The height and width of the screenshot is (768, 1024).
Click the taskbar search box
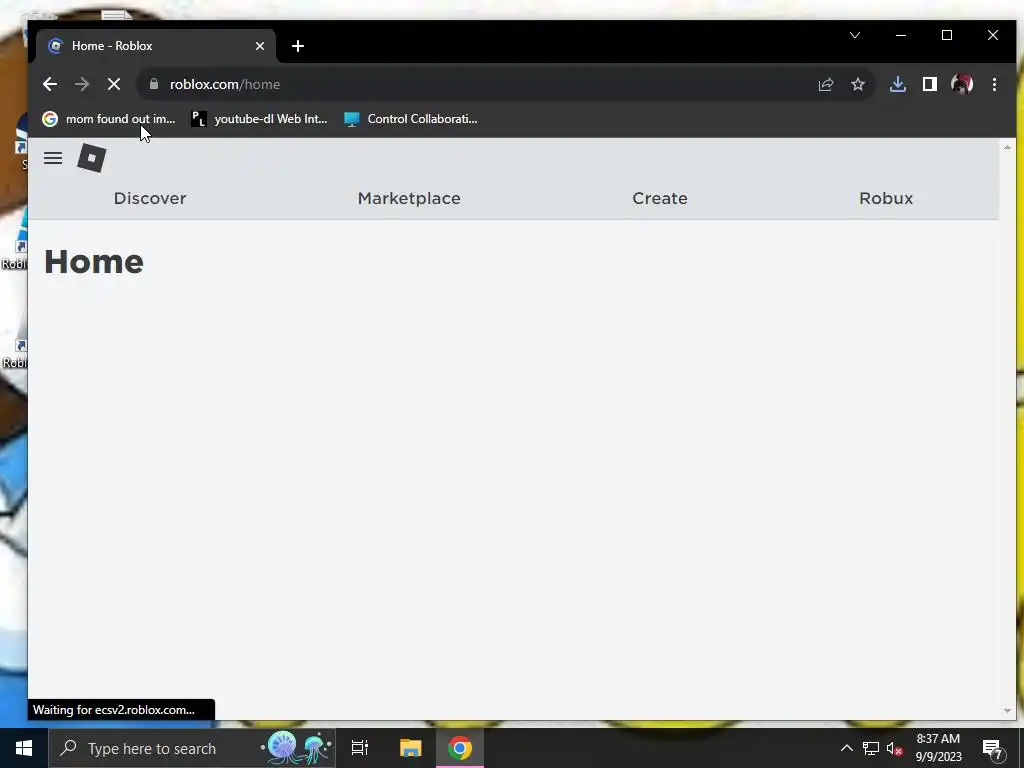[192, 748]
